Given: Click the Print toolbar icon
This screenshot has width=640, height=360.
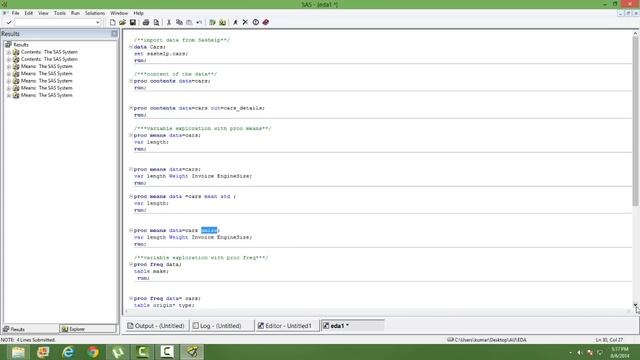Looking at the screenshot, I should pyautogui.click(x=146, y=22).
